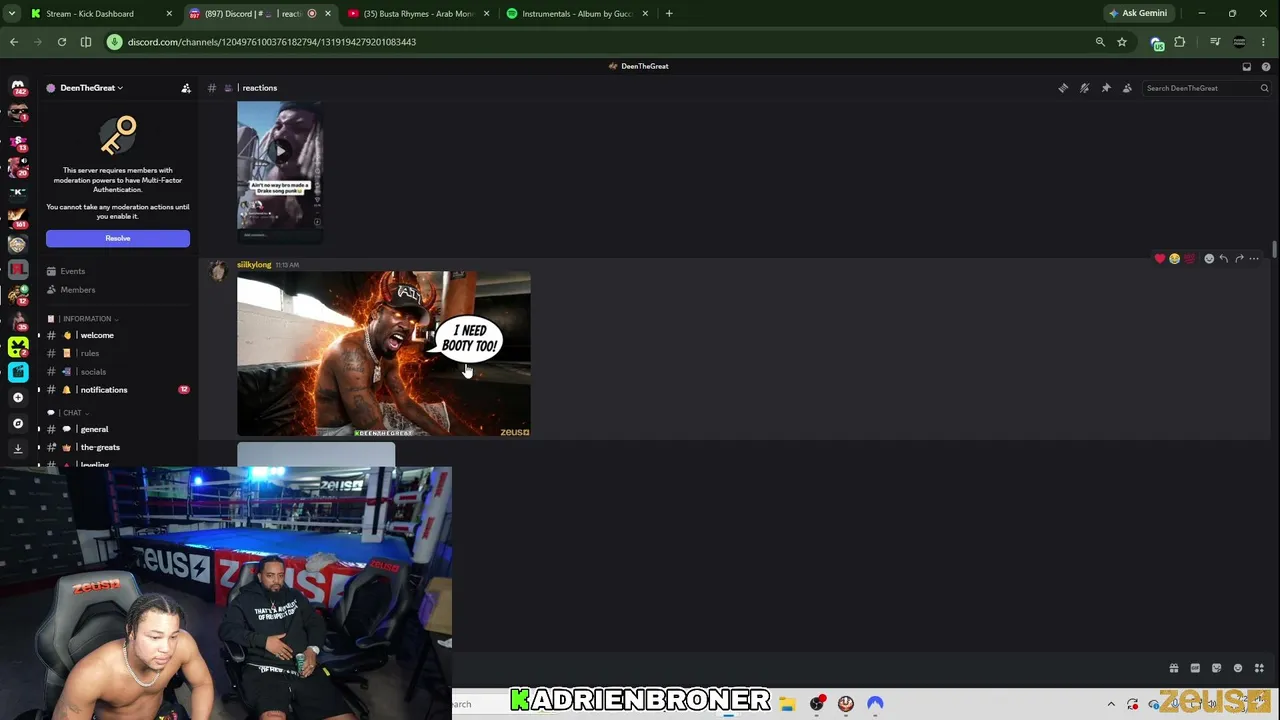Open the Discord inbox icon
This screenshot has height=720, width=1280.
[x=1247, y=66]
